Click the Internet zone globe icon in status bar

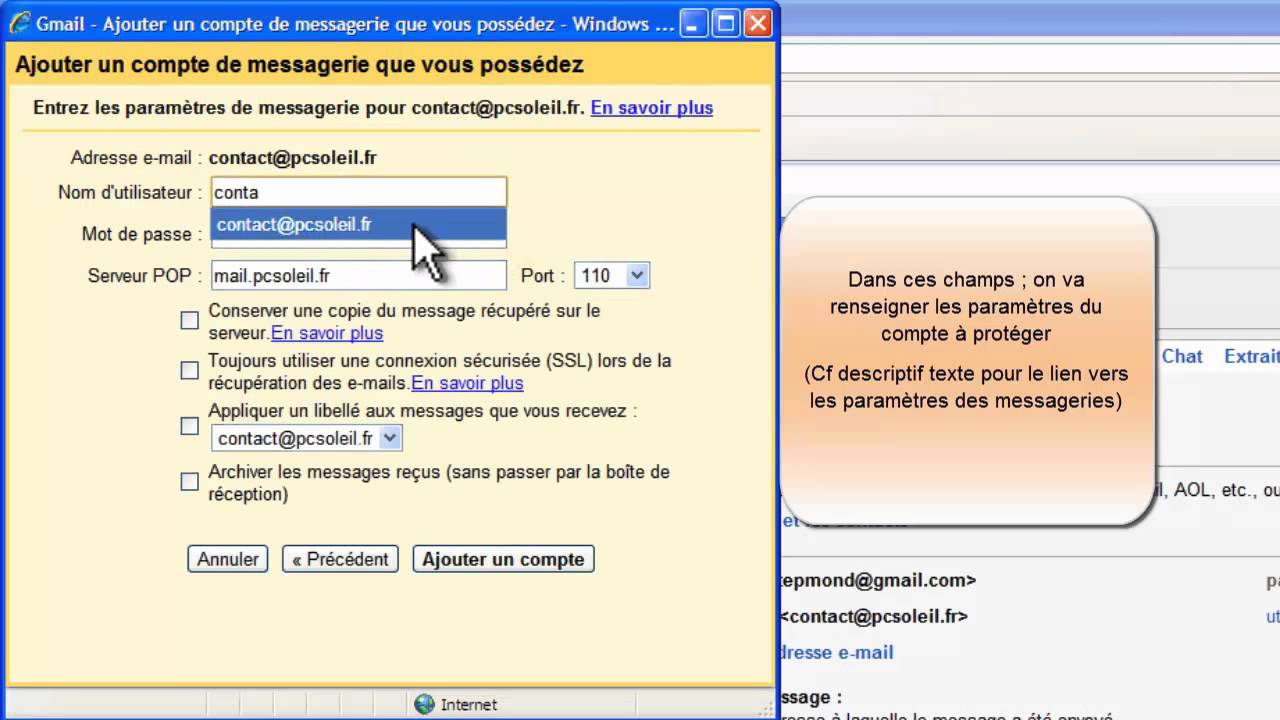(x=424, y=704)
